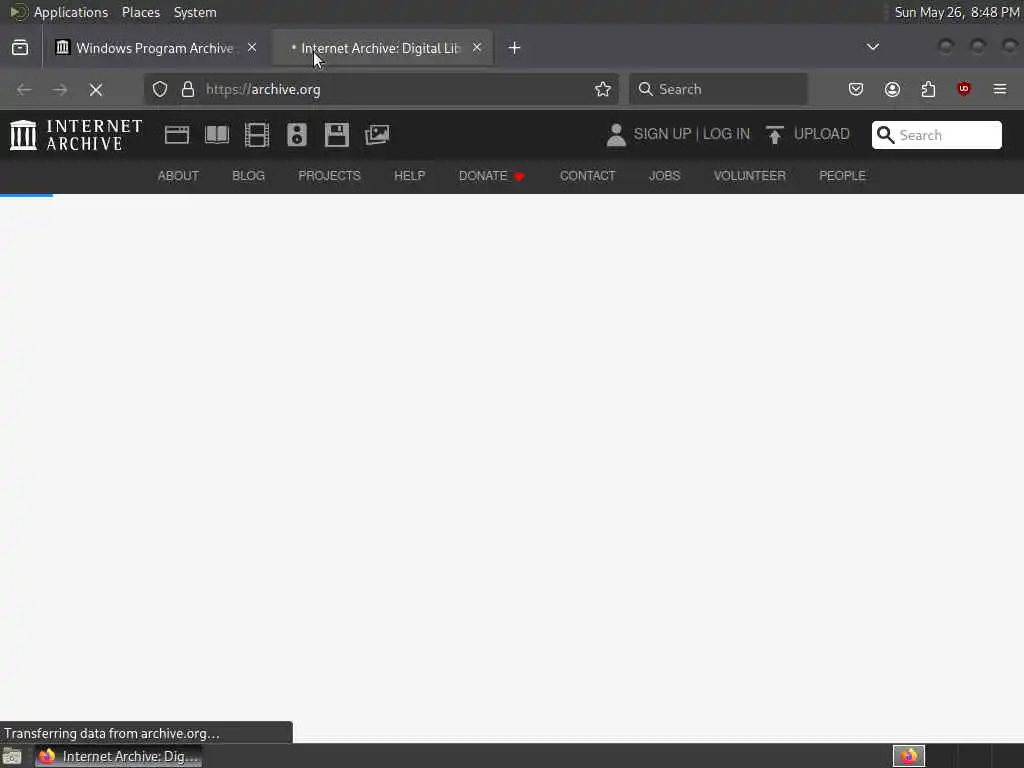This screenshot has width=1024, height=768.
Task: Open the Video filmstrip icon
Action: [257, 135]
